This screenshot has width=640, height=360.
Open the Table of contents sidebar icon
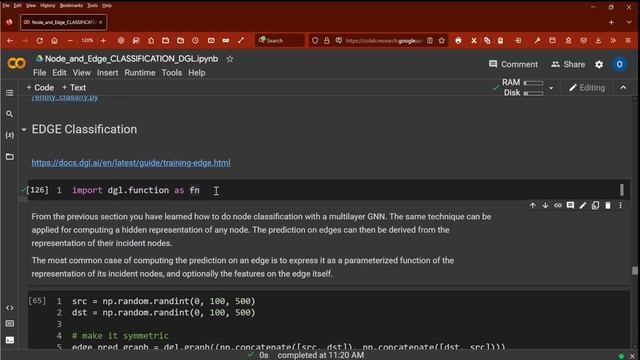10,93
